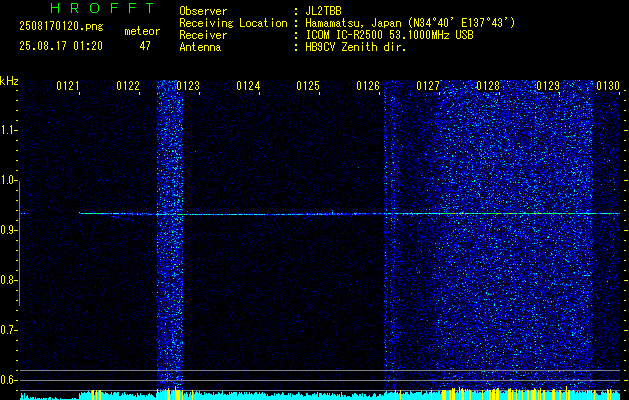Click the Receiving Location Hamamatsu, Japan text
The image size is (629, 400).
click(410, 23)
